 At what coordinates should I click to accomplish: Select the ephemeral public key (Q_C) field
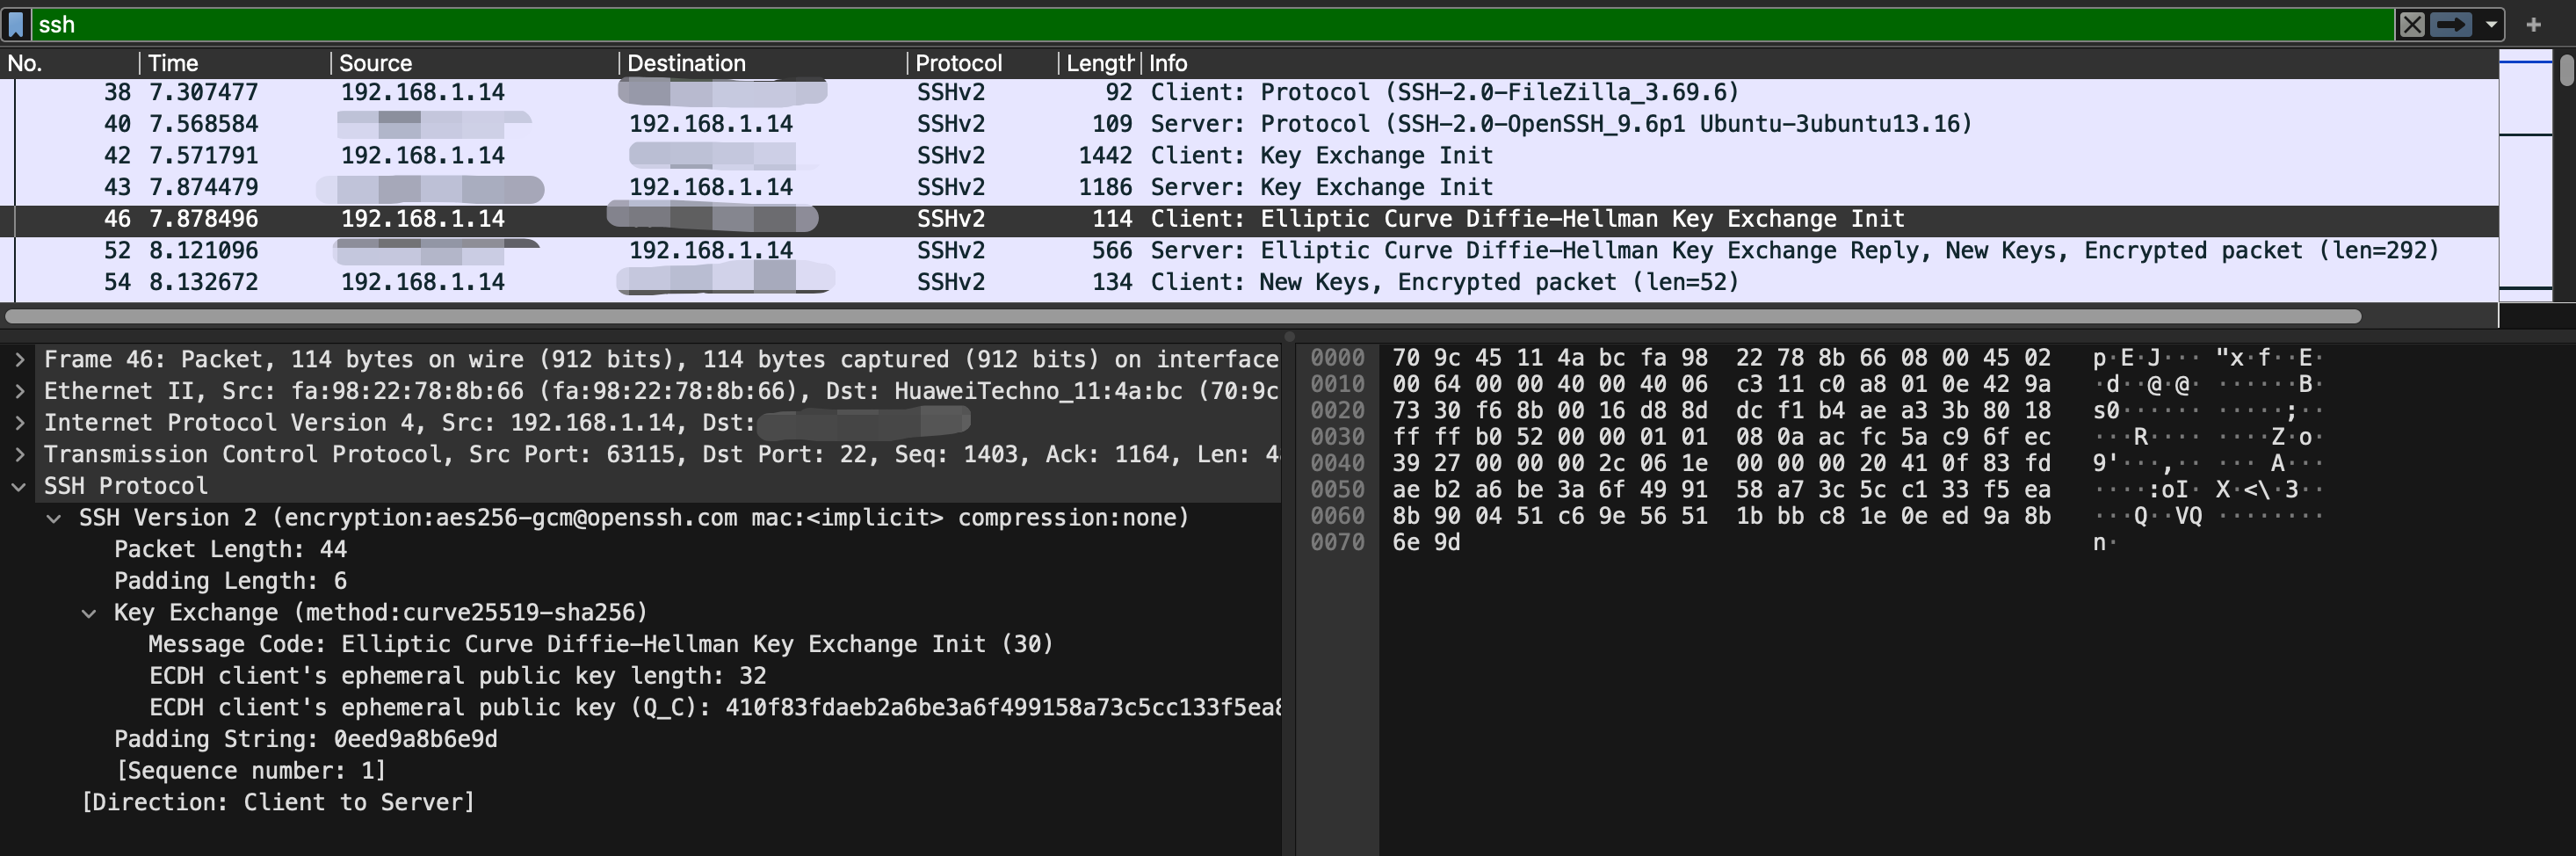click(715, 708)
